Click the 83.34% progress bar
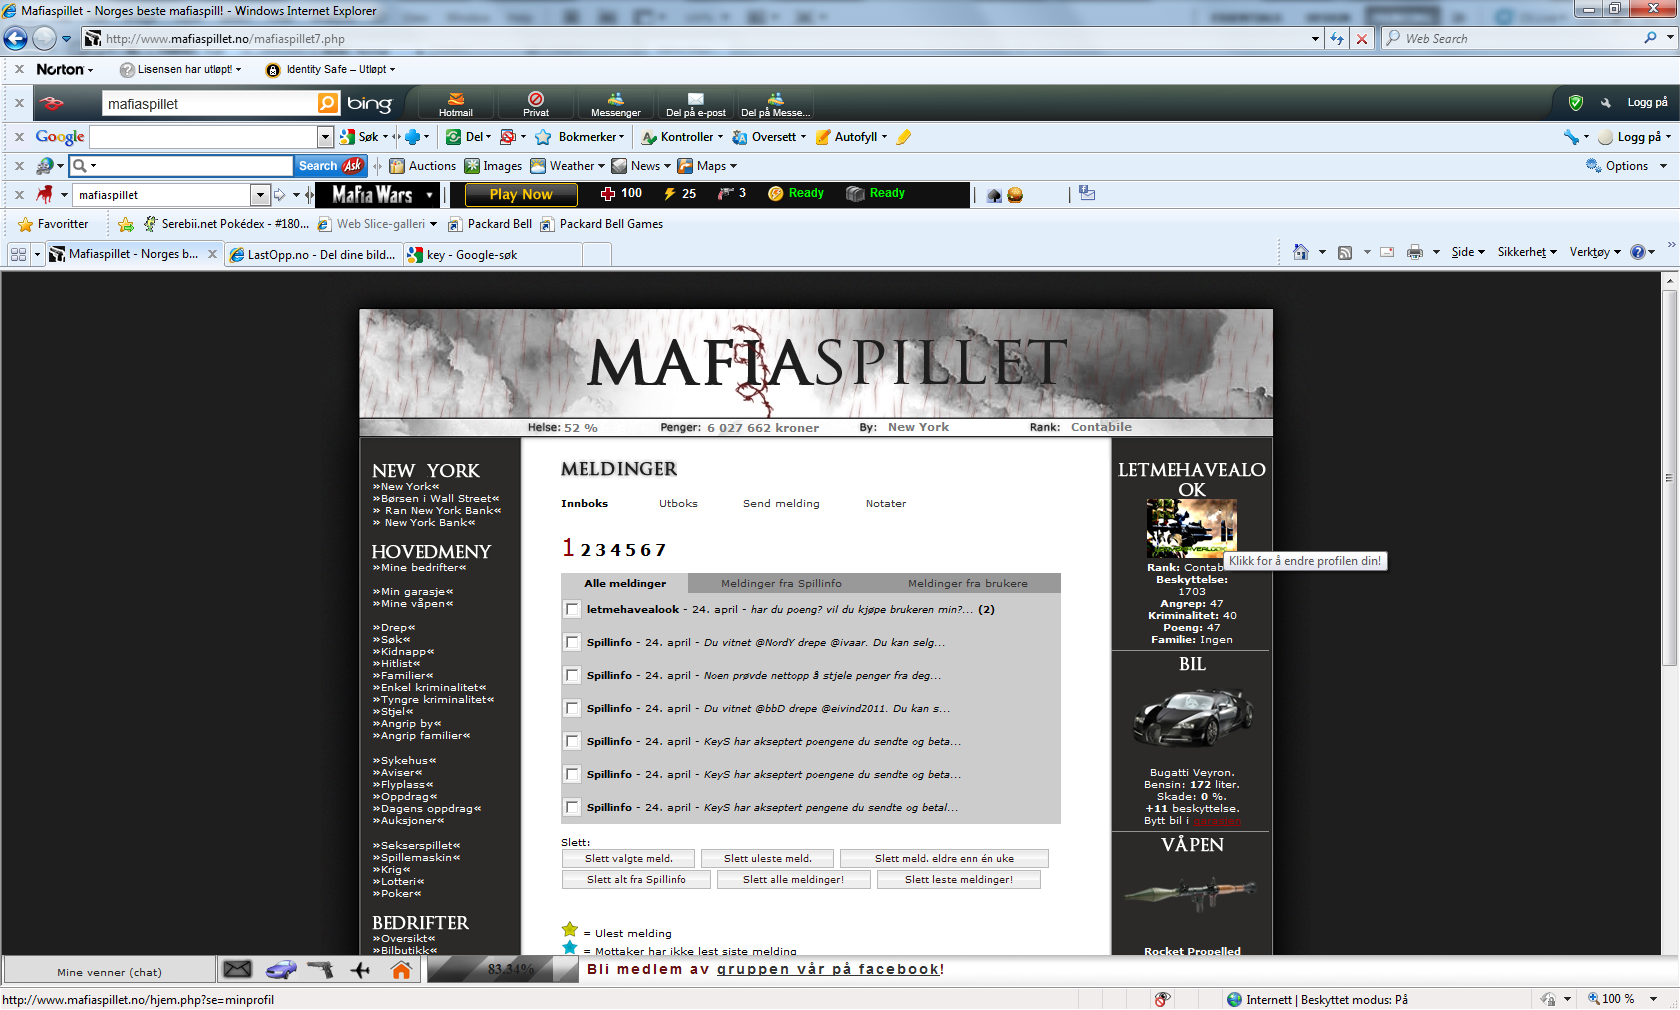 (505, 969)
